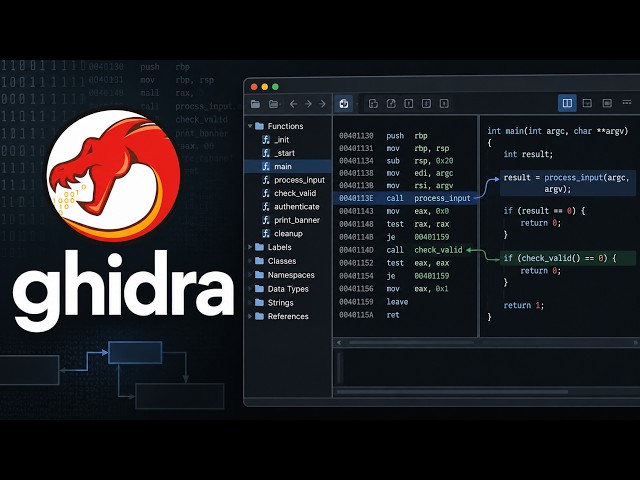Open the folder icon with dropdown arrow
The width and height of the screenshot is (640, 480).
tap(274, 104)
